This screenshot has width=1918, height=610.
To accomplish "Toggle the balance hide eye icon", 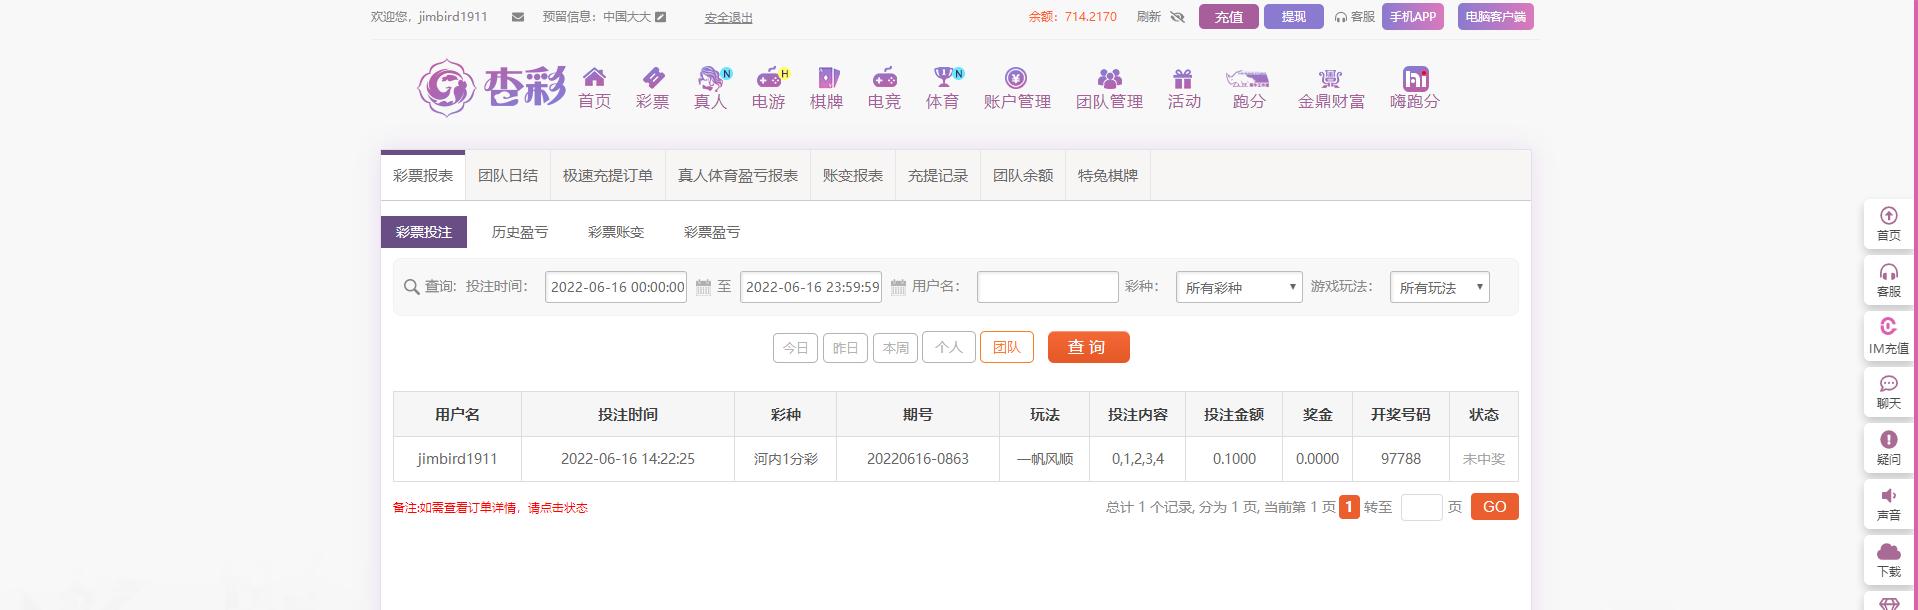I will 1177,17.
